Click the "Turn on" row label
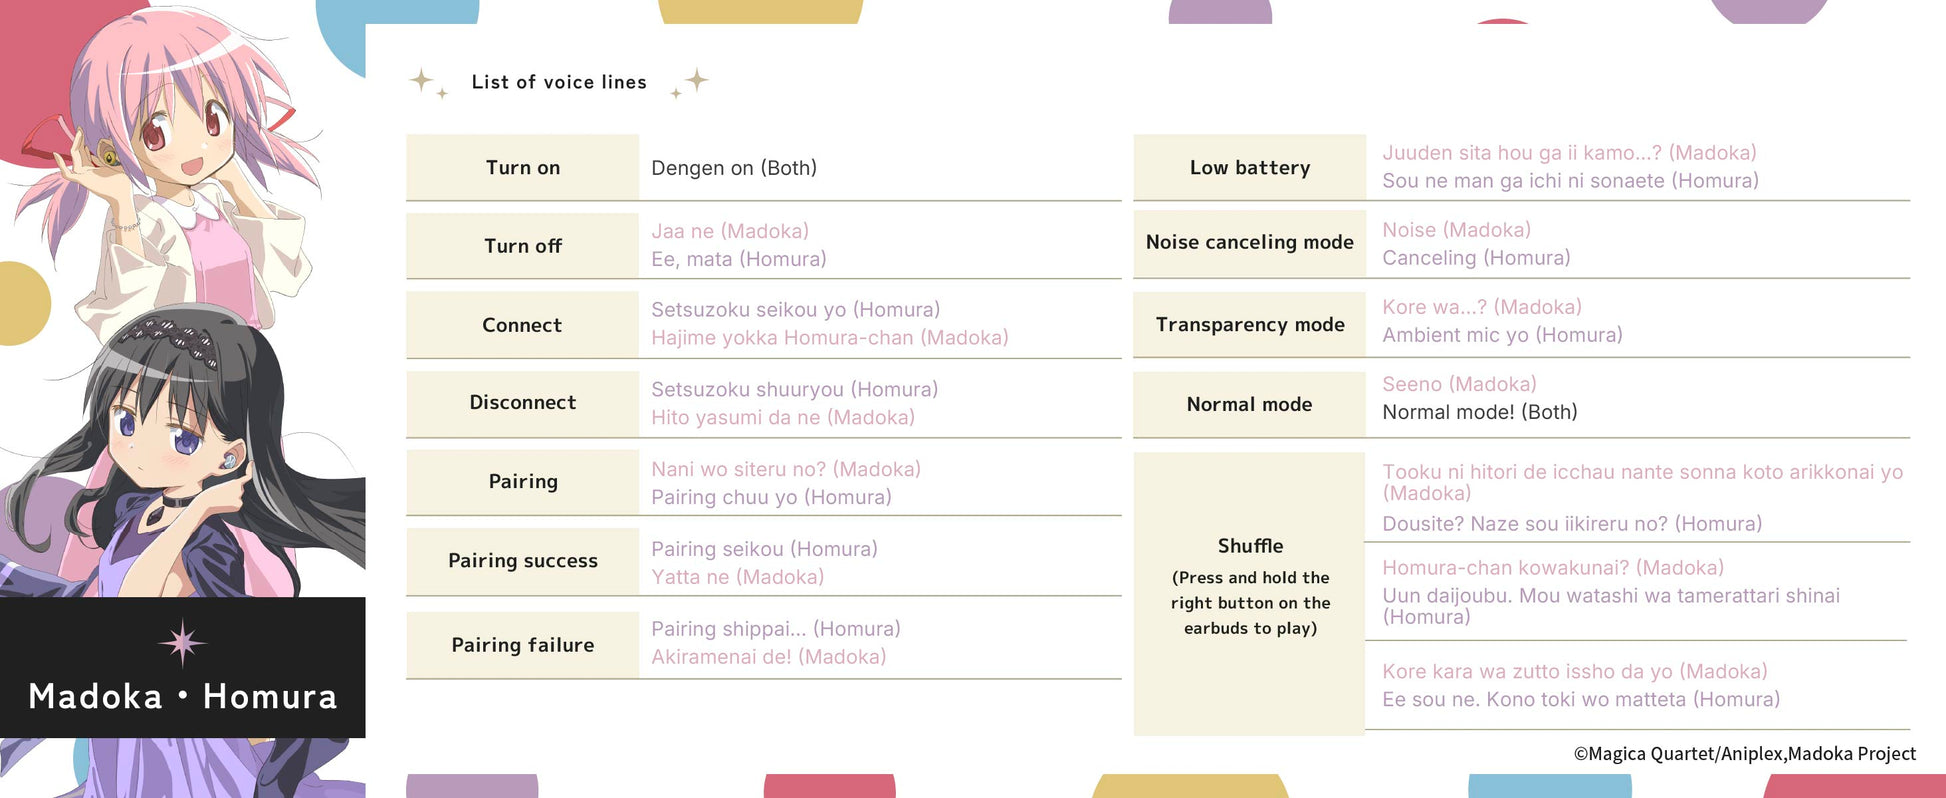The image size is (1946, 798). tap(522, 168)
